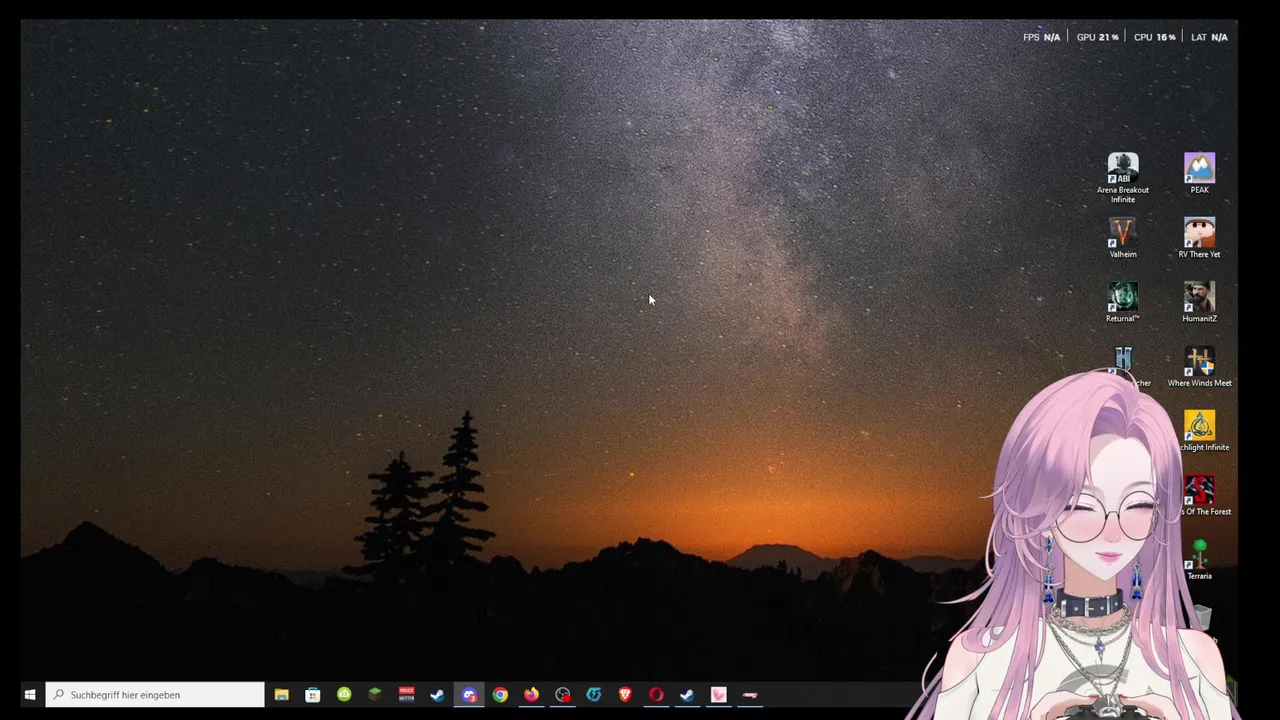Viewport: 1280px width, 720px height.
Task: Select the Terraria desktop shortcut
Action: coord(1199,560)
